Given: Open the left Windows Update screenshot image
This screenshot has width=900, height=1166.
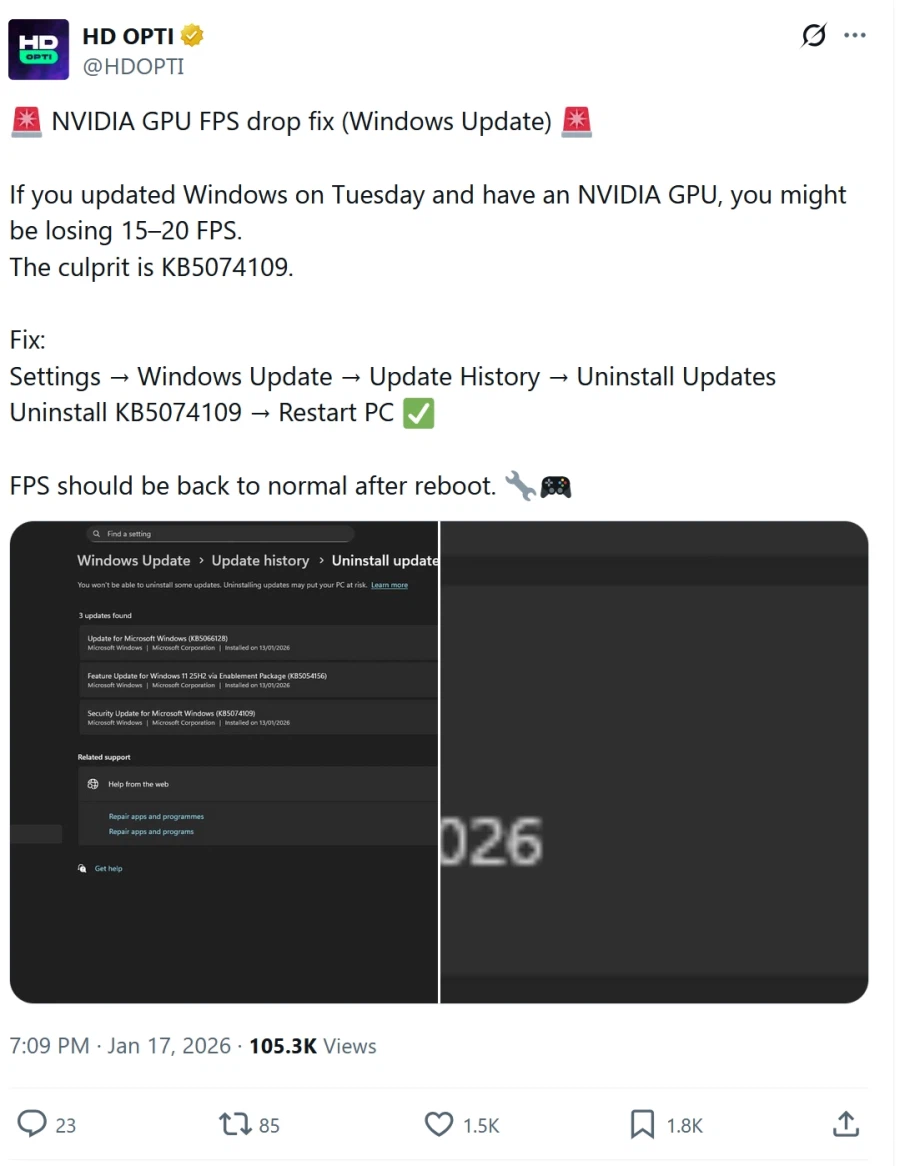Looking at the screenshot, I should pyautogui.click(x=224, y=762).
